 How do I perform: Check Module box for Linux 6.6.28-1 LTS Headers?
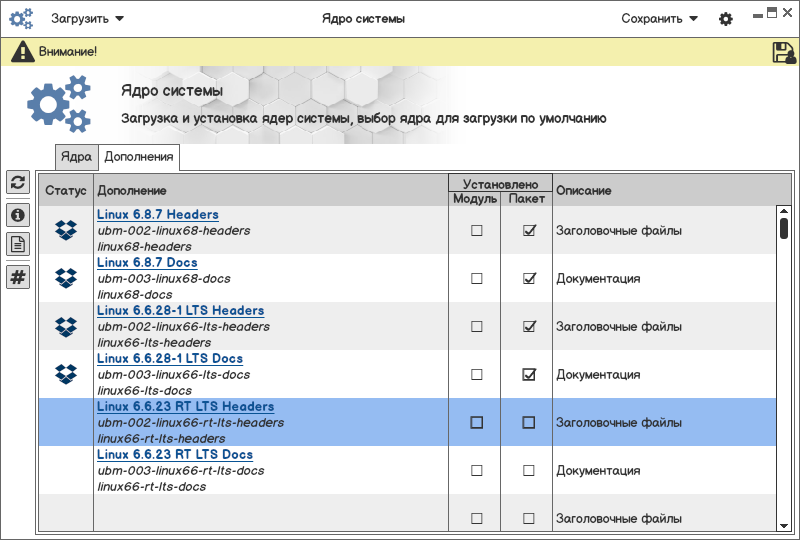[476, 326]
